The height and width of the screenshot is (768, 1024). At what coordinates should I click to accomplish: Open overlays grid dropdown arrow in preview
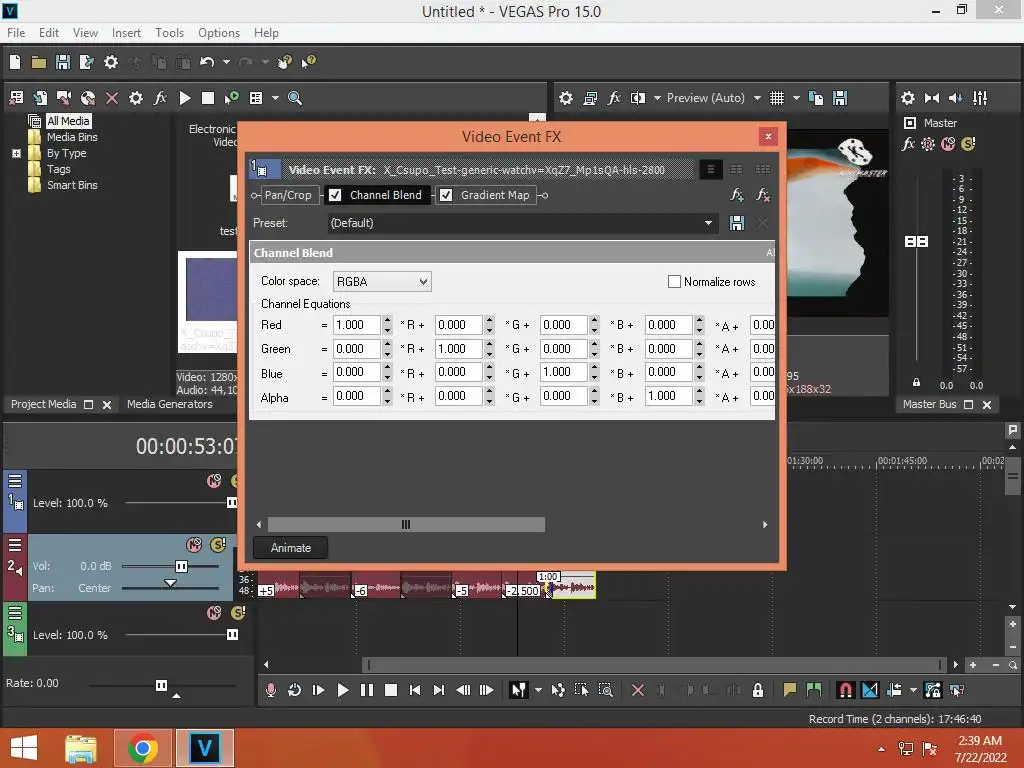pos(796,98)
